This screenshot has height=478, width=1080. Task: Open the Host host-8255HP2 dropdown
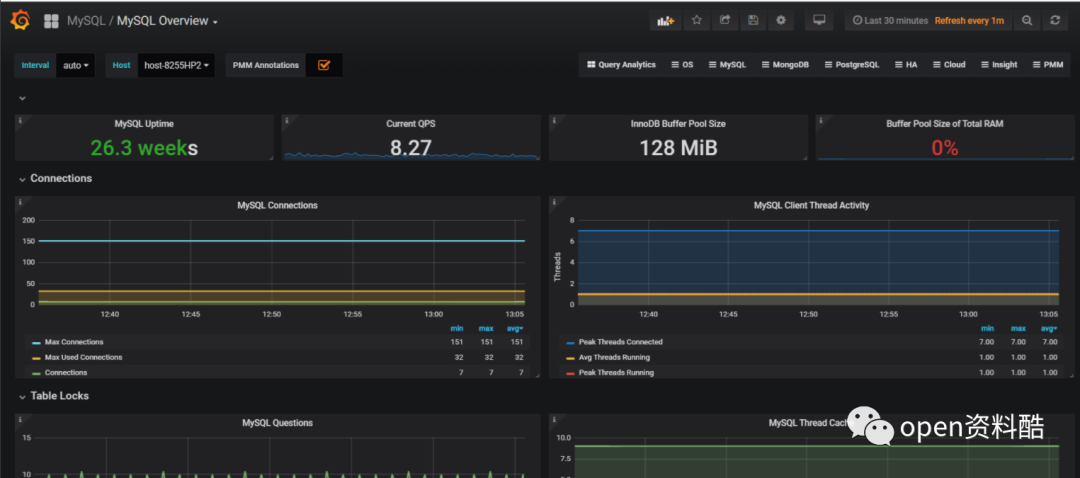tap(175, 65)
